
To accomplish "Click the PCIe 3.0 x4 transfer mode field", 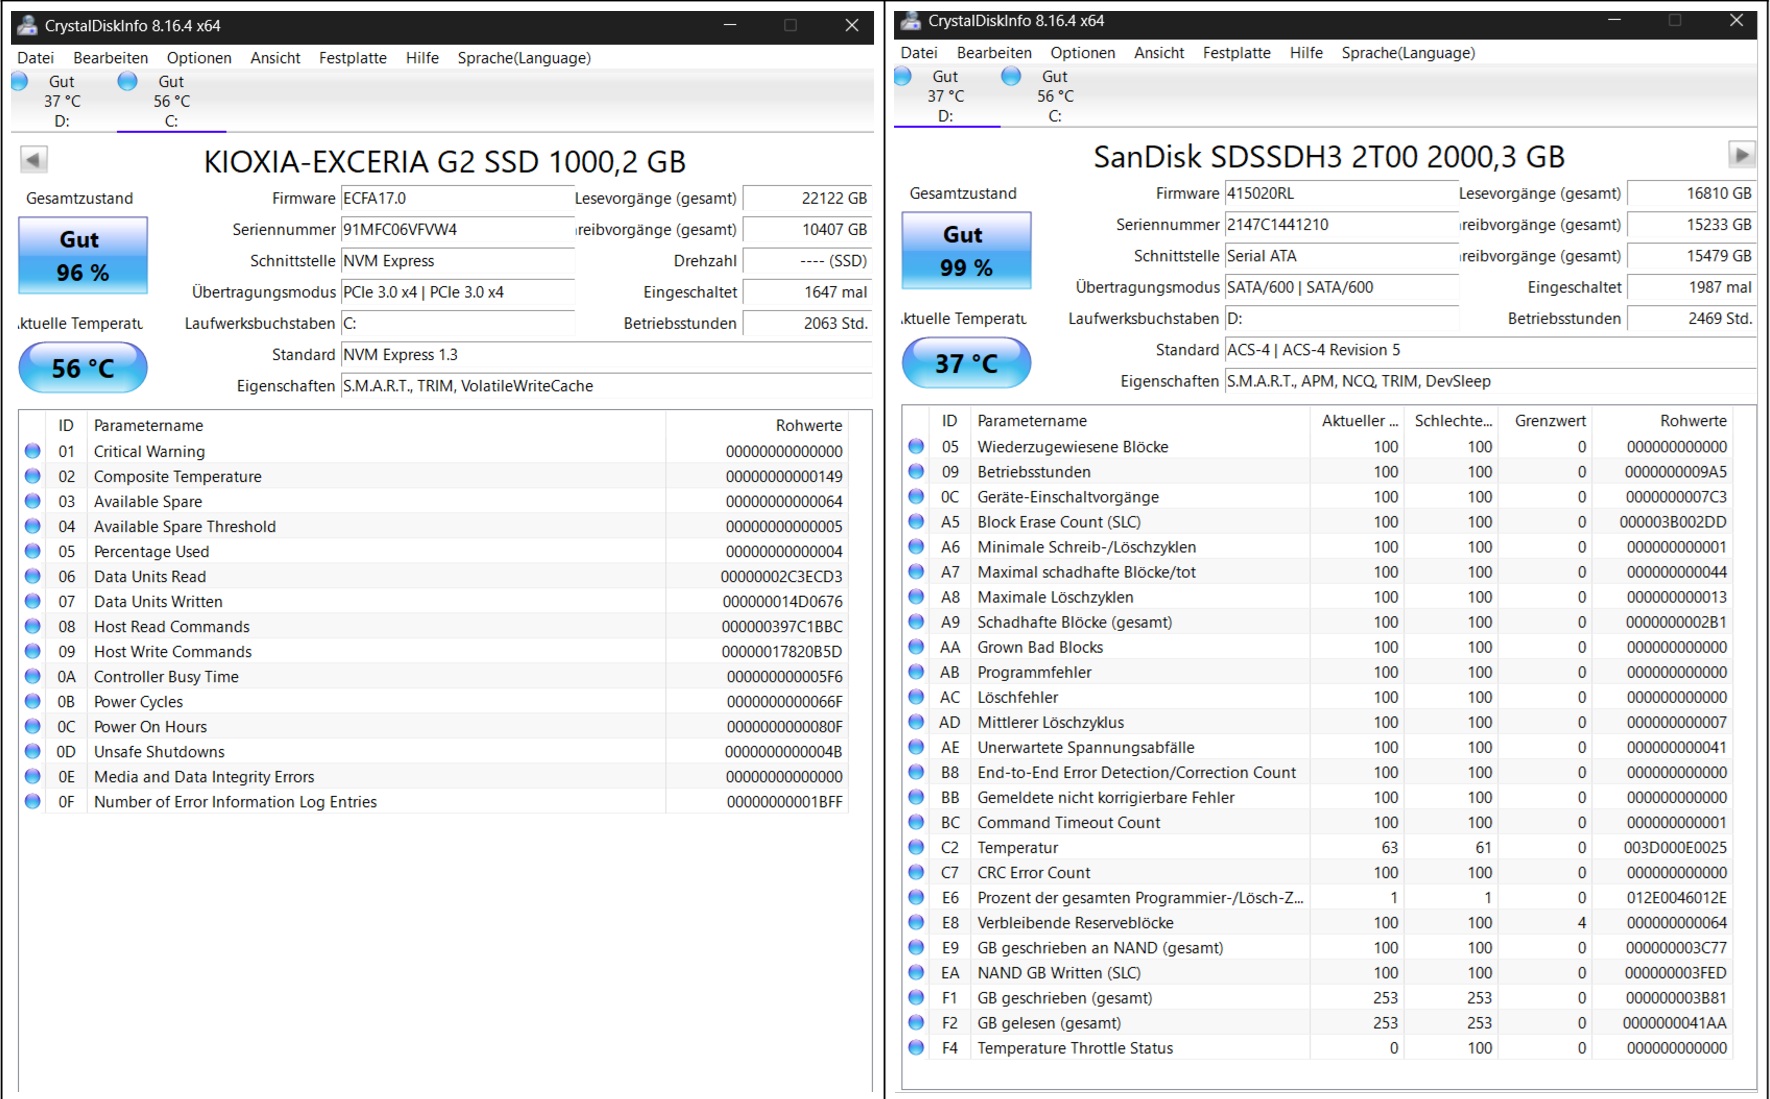I will click(x=457, y=292).
